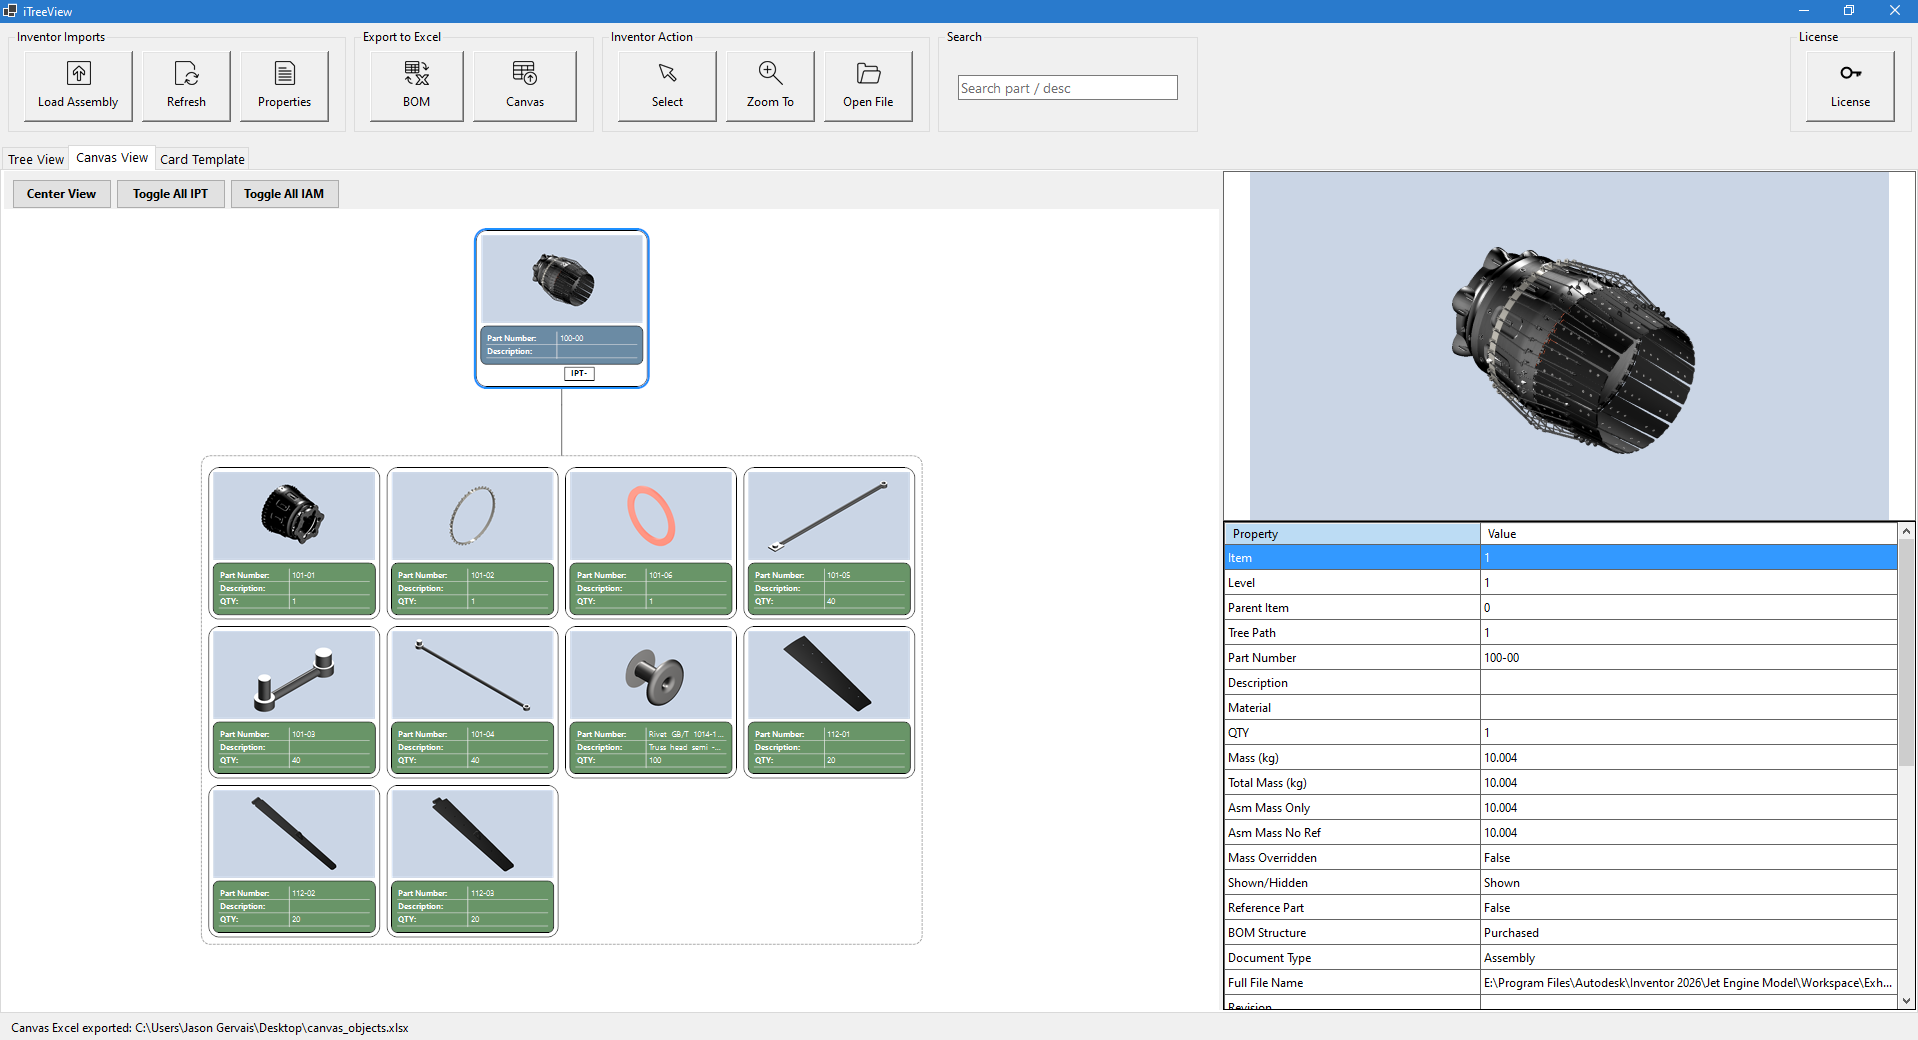
Task: Select the rivet part card with QTY 100
Action: (x=651, y=701)
